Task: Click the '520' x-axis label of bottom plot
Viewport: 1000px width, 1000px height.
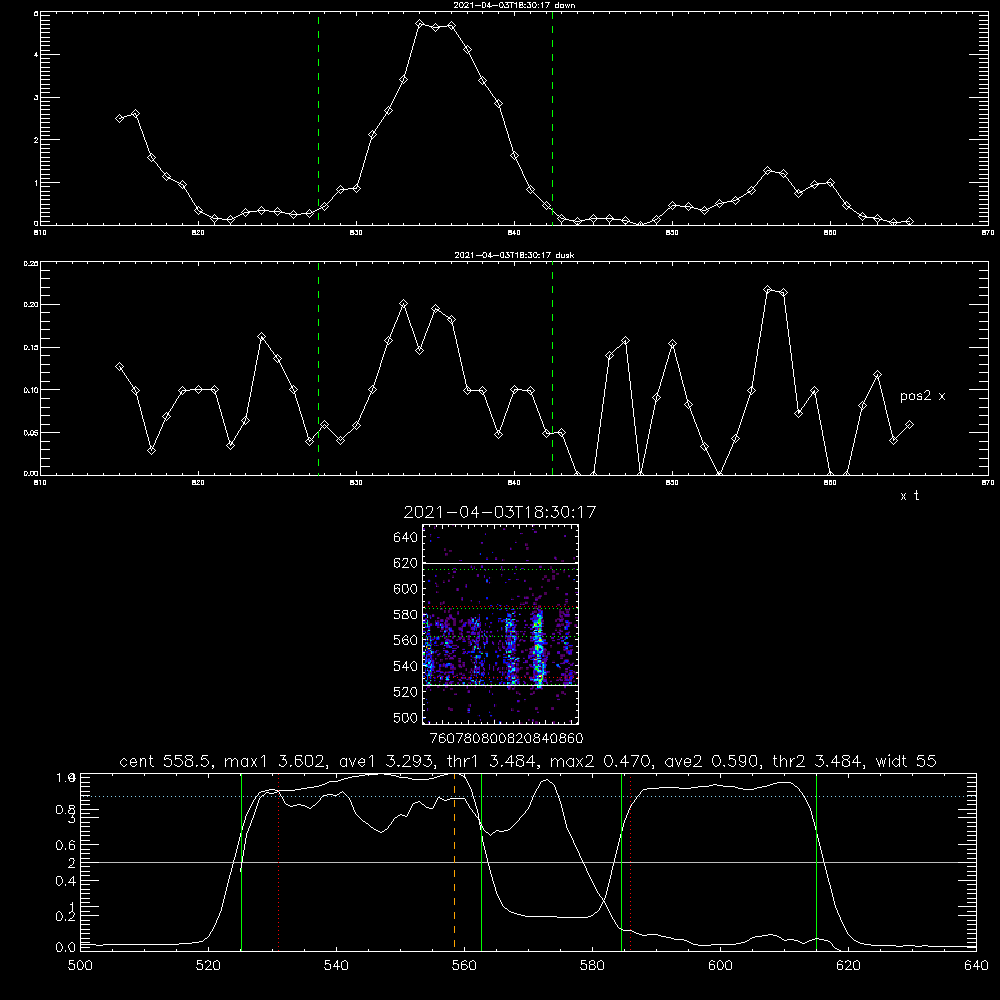Action: coord(208,966)
